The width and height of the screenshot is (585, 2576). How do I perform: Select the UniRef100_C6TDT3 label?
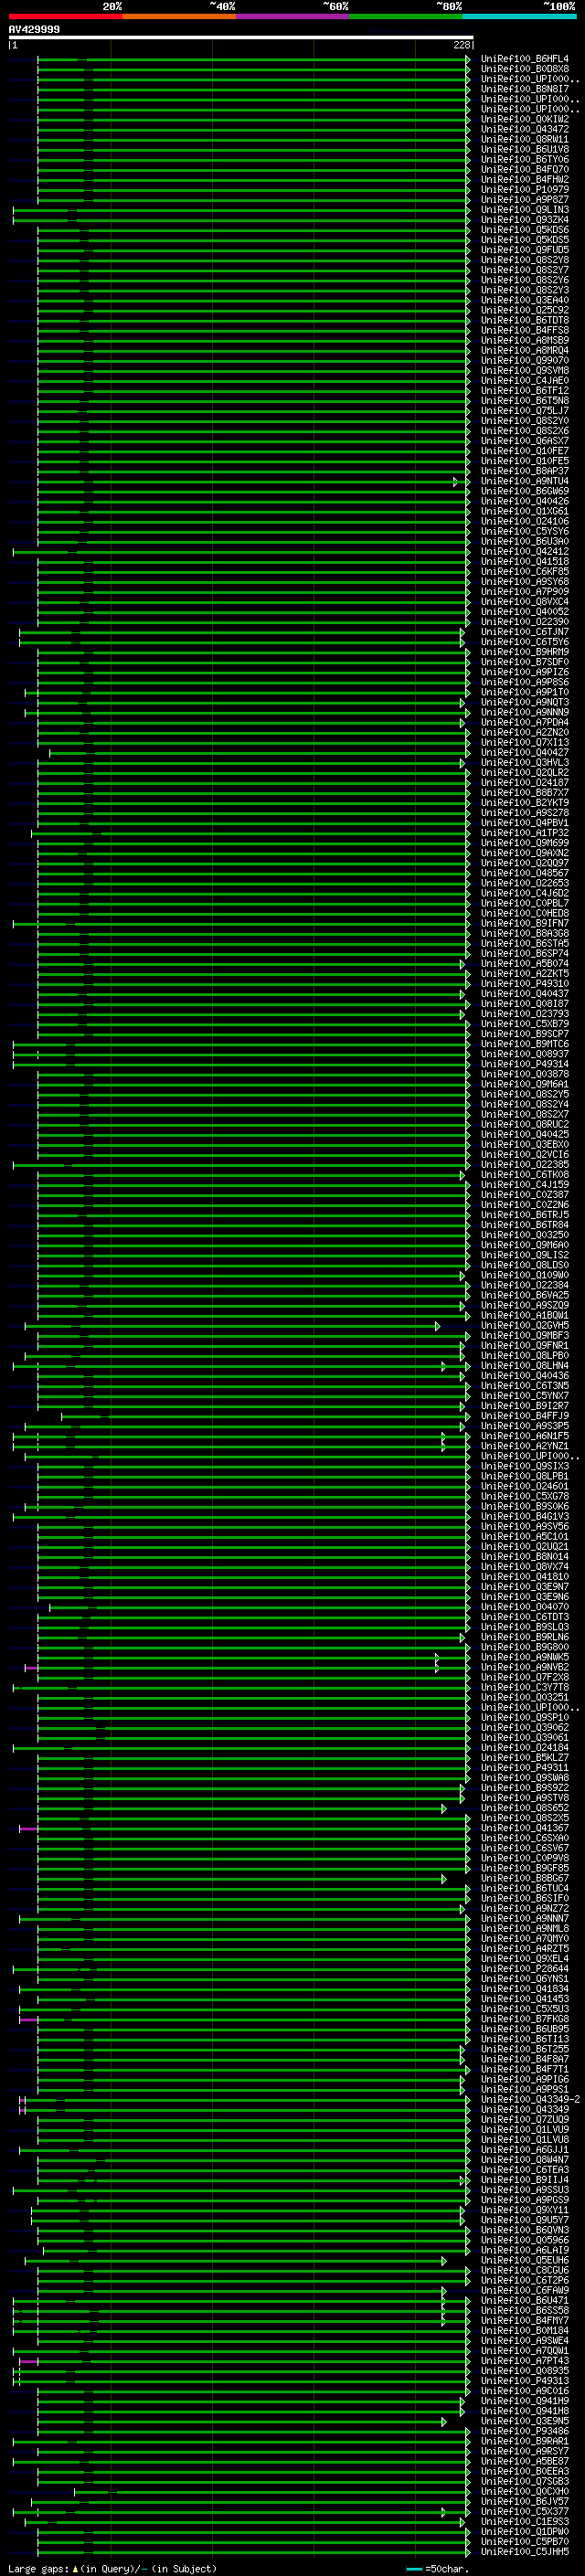point(525,1616)
